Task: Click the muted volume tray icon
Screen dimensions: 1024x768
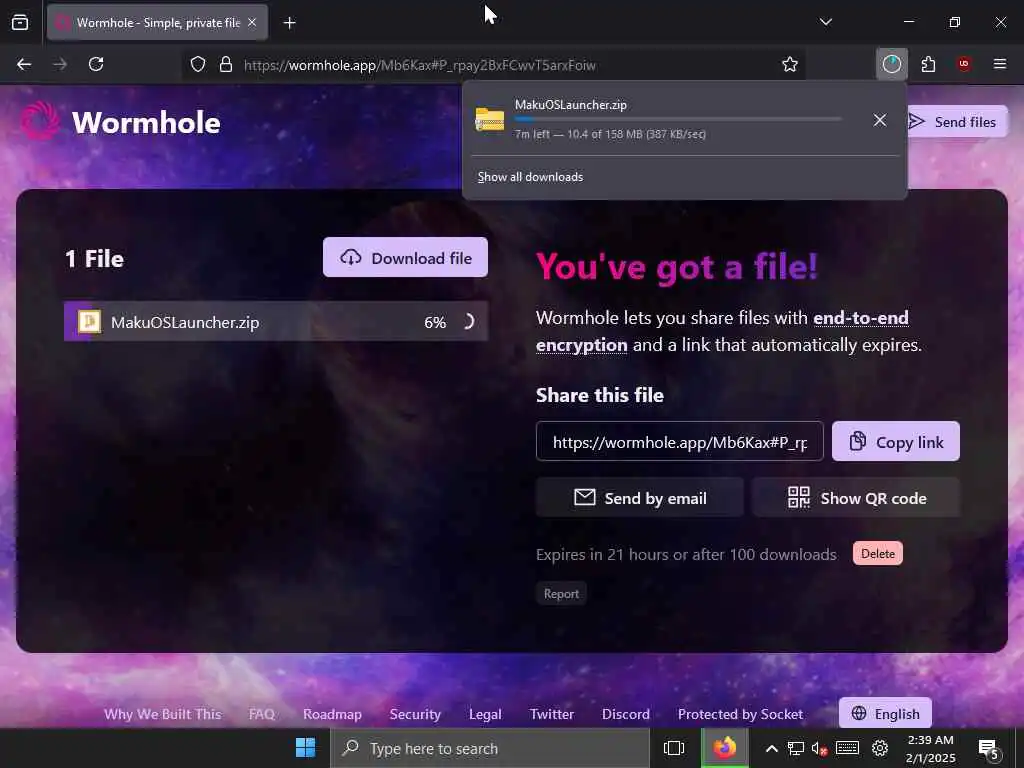Action: click(820, 748)
